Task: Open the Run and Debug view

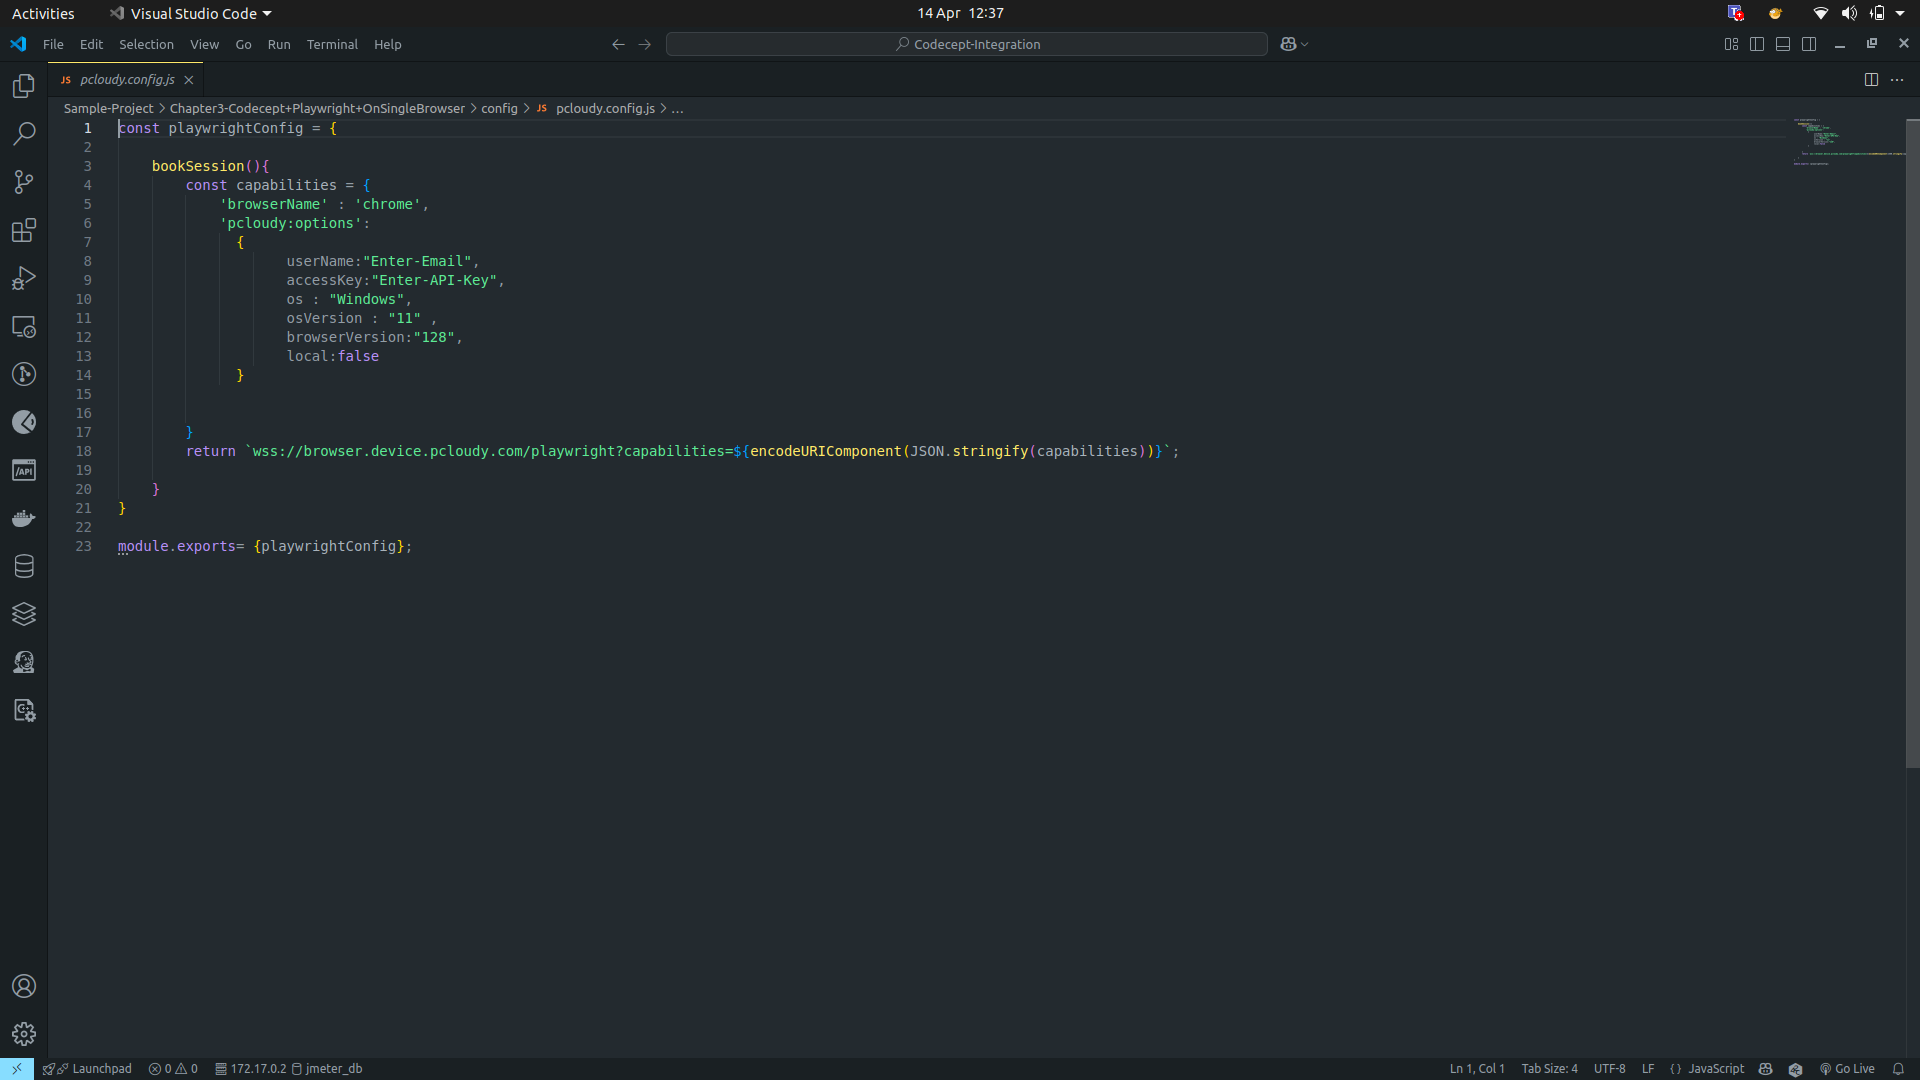Action: click(24, 278)
